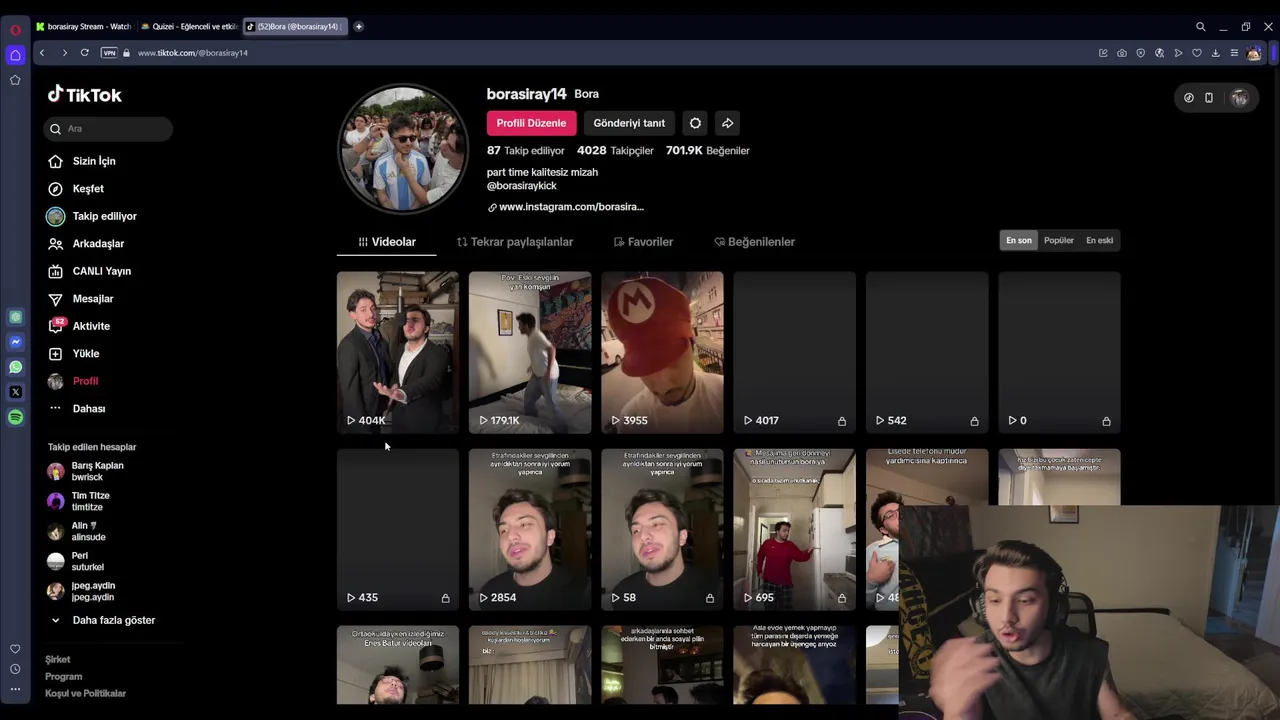Open Mario hat video with 3955 views

point(662,352)
